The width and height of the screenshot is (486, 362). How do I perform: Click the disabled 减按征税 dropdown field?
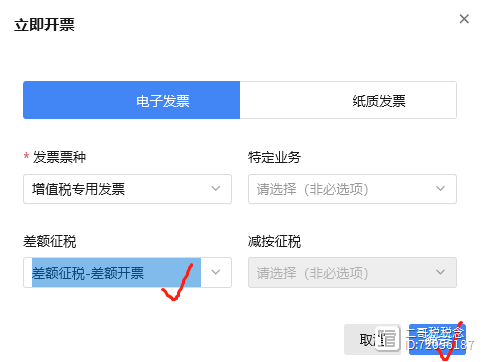point(352,272)
